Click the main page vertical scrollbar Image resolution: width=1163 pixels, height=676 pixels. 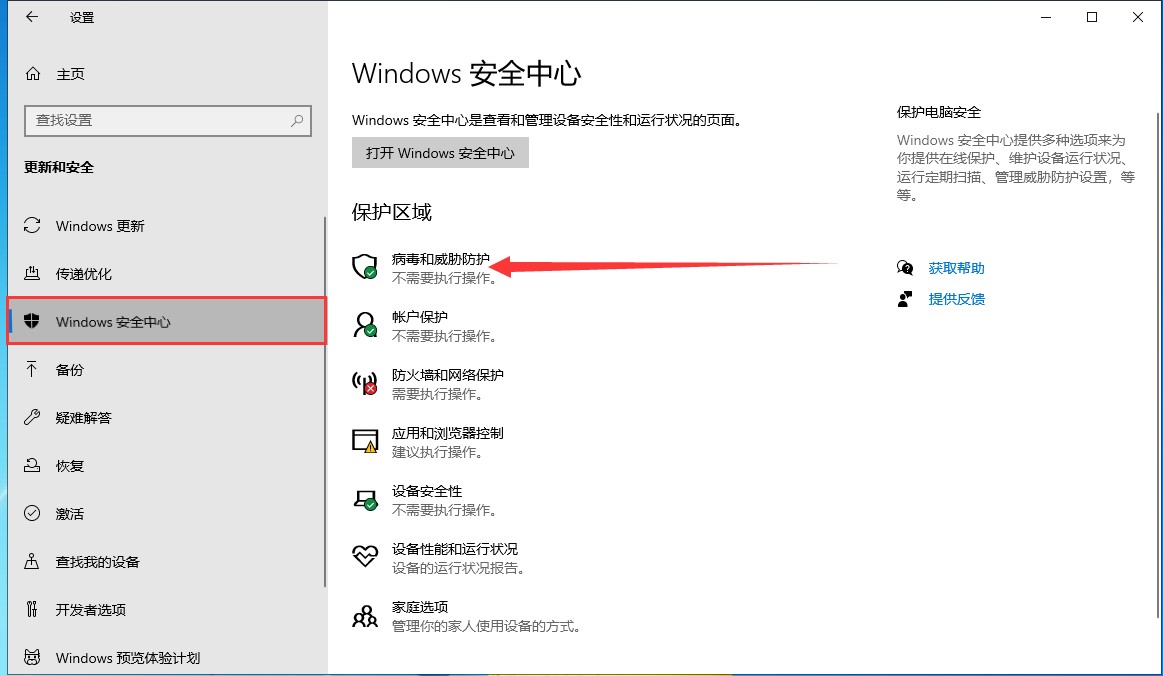pyautogui.click(x=1158, y=365)
